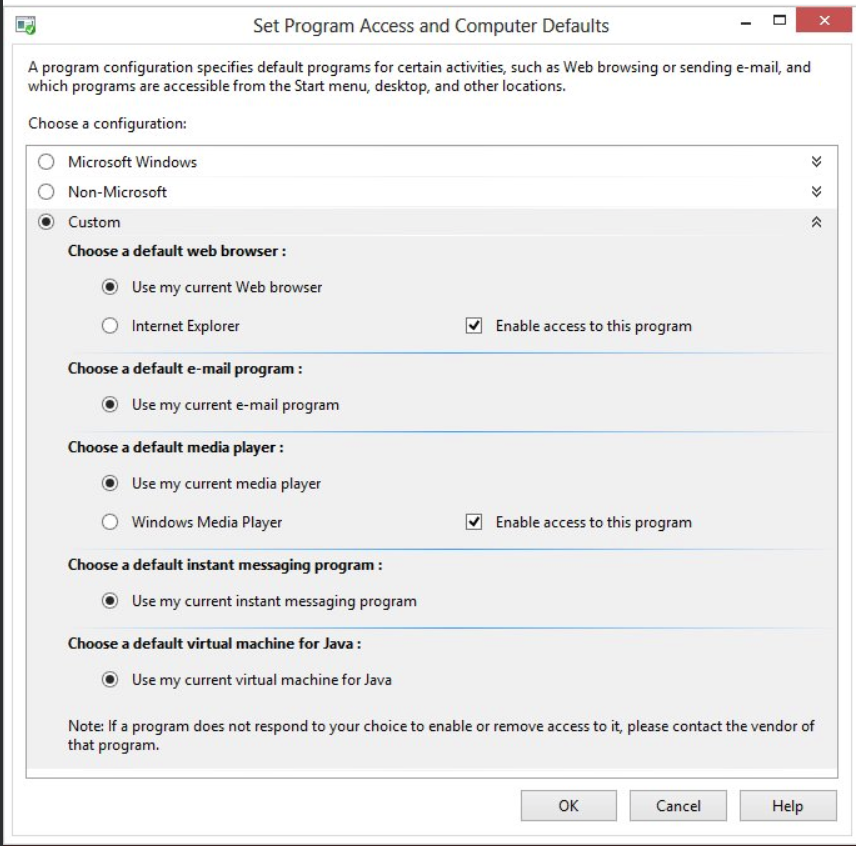The height and width of the screenshot is (846, 856).
Task: Click the Cancel button
Action: (x=678, y=806)
